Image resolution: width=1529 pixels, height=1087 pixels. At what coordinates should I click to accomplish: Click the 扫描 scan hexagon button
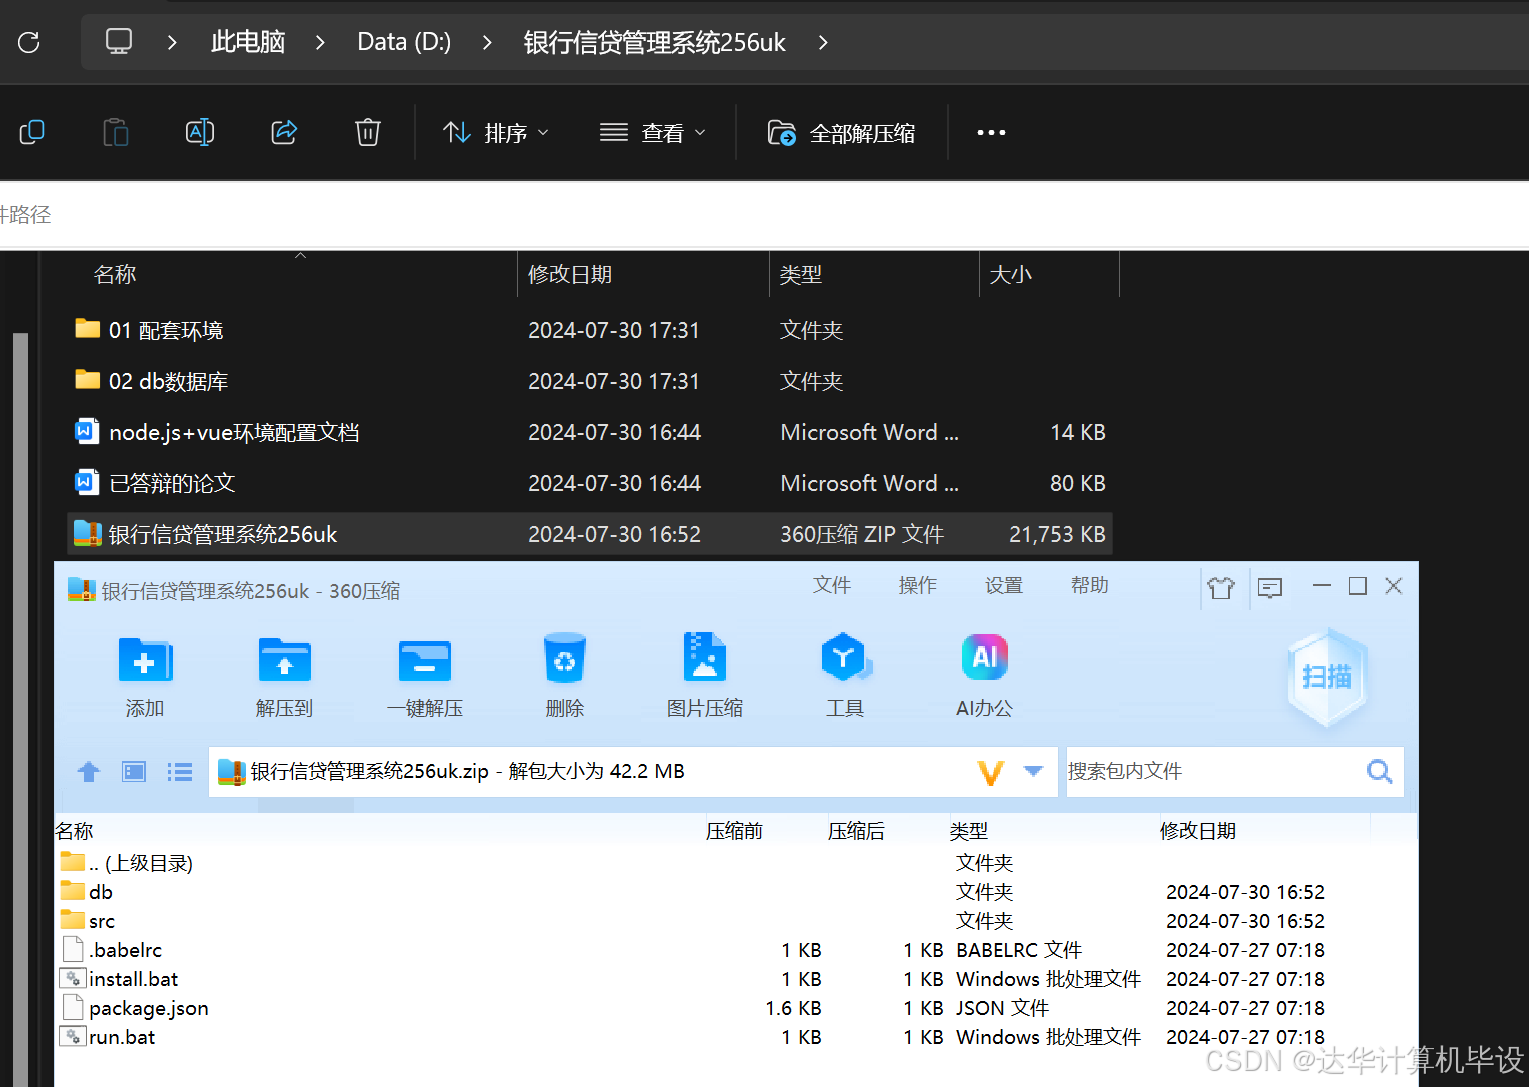click(1327, 677)
